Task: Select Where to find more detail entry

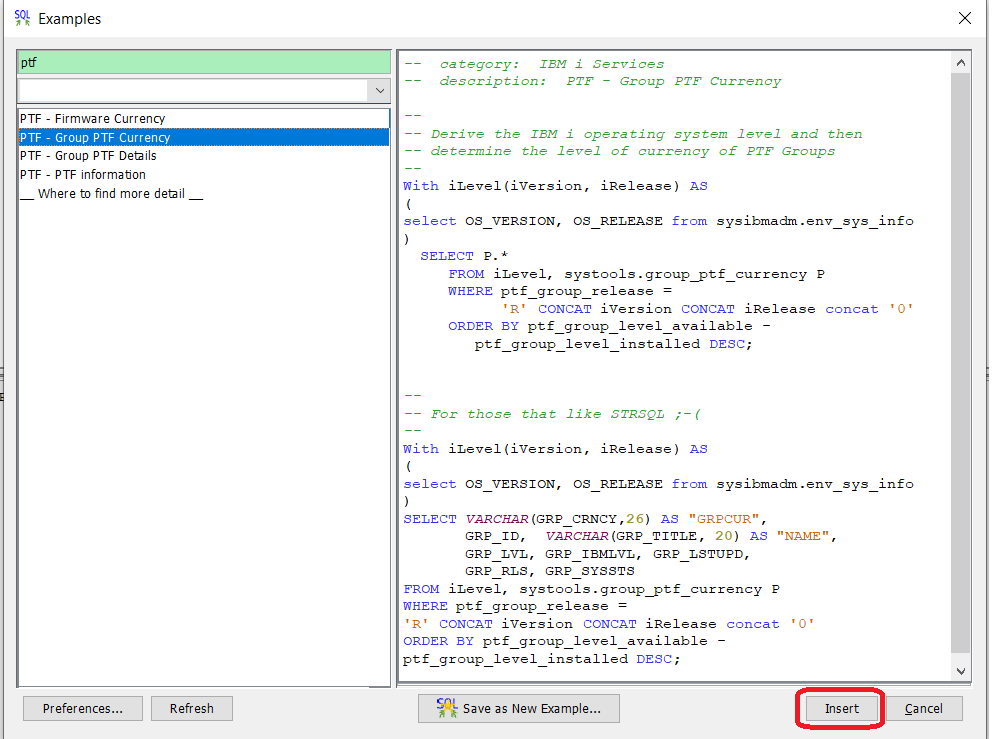Action: tap(204, 194)
